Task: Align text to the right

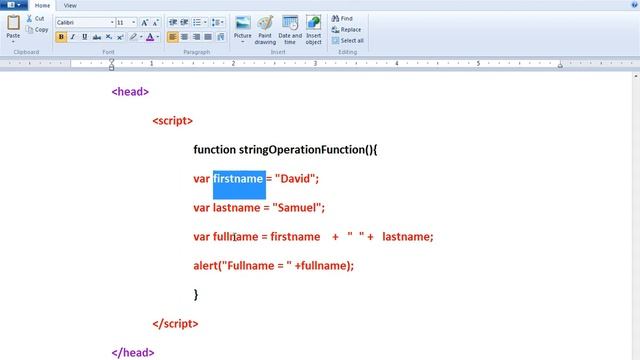Action: 196,37
